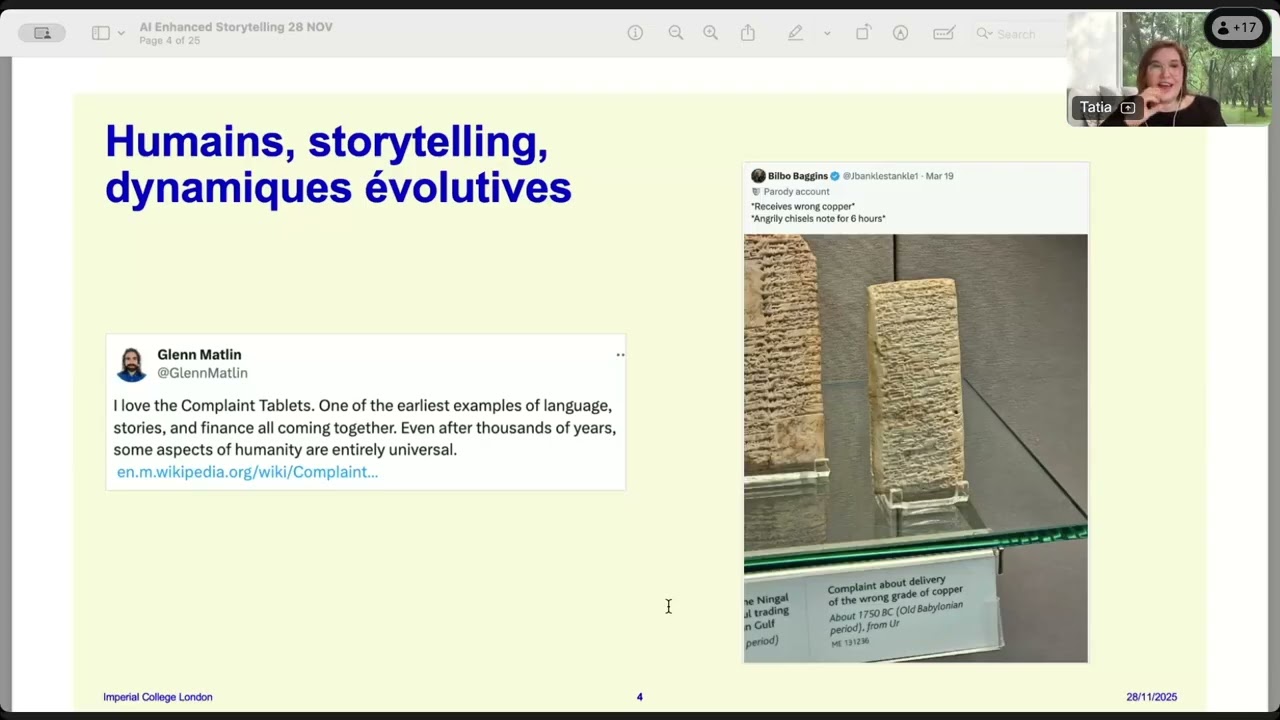The image size is (1280, 720).
Task: Click the text Angrily chisels note for 6 hours
Action: click(818, 218)
